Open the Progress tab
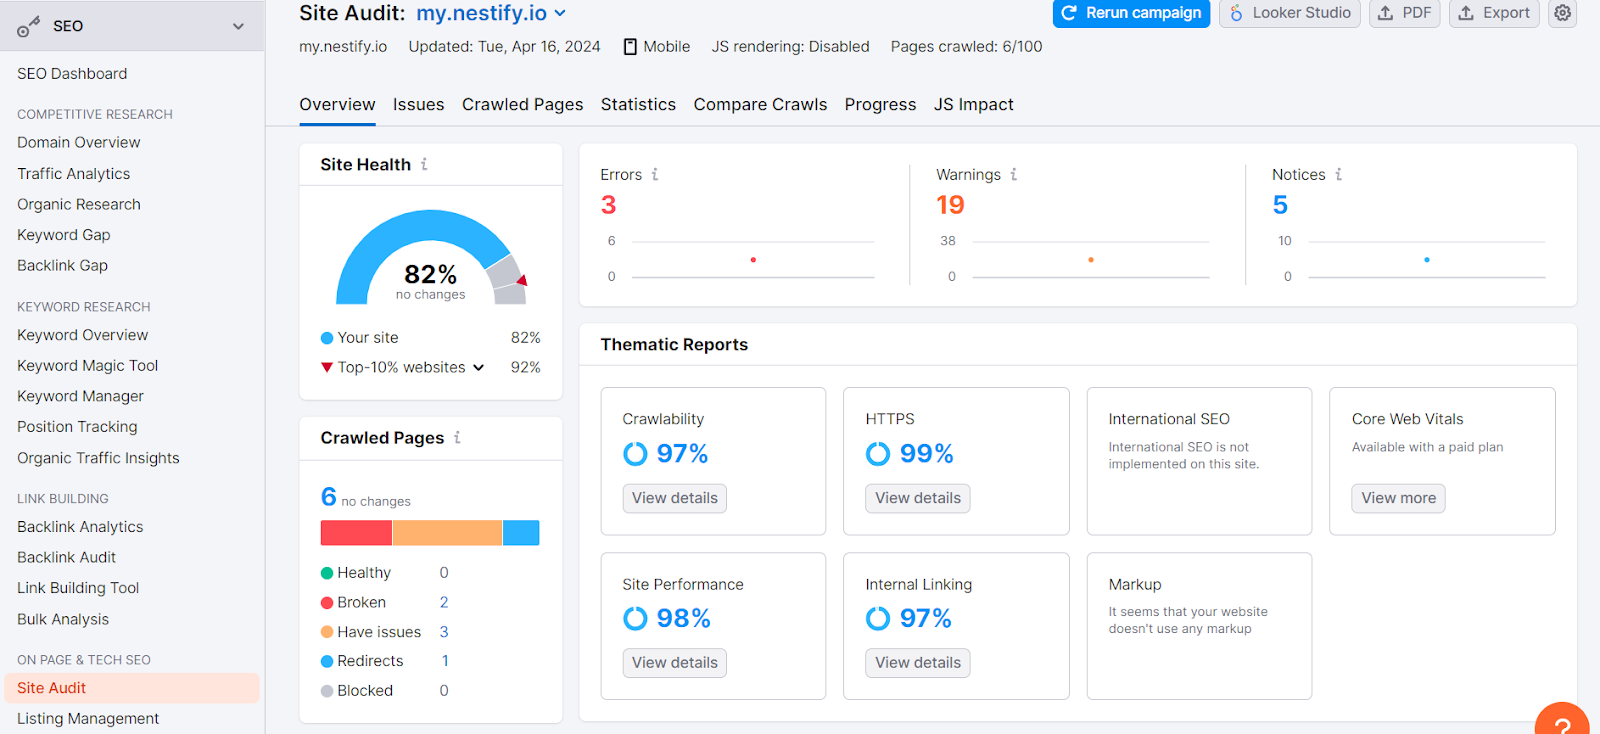The height and width of the screenshot is (734, 1600). 880,105
